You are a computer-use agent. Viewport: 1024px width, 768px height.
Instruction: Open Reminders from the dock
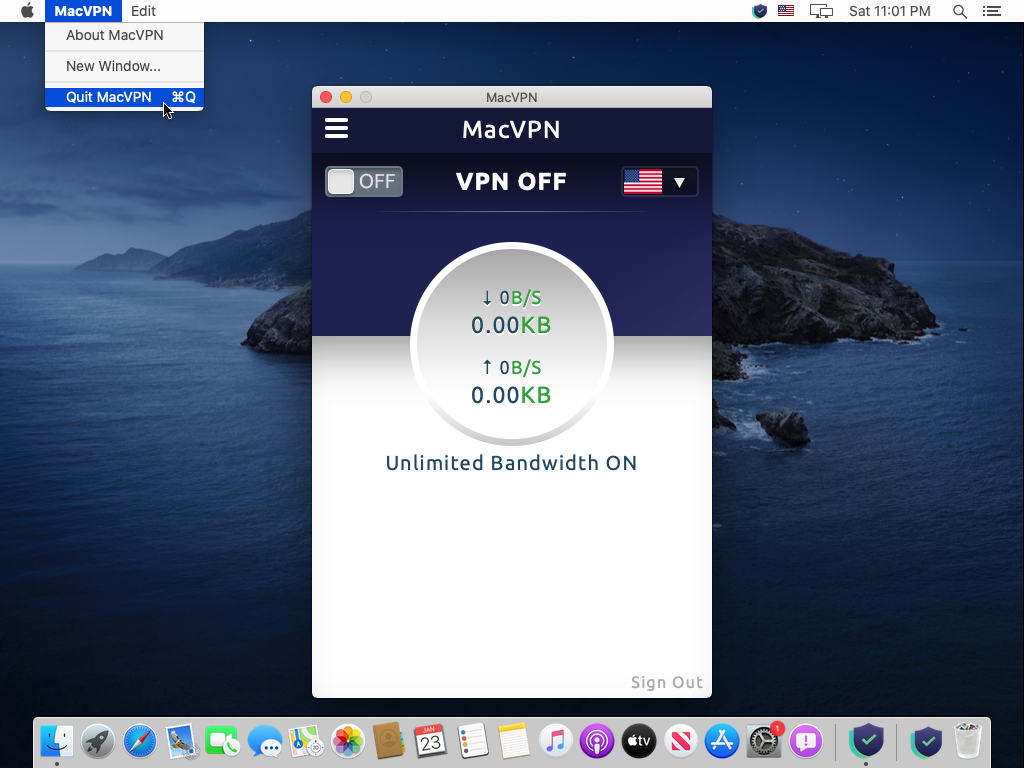coord(472,741)
